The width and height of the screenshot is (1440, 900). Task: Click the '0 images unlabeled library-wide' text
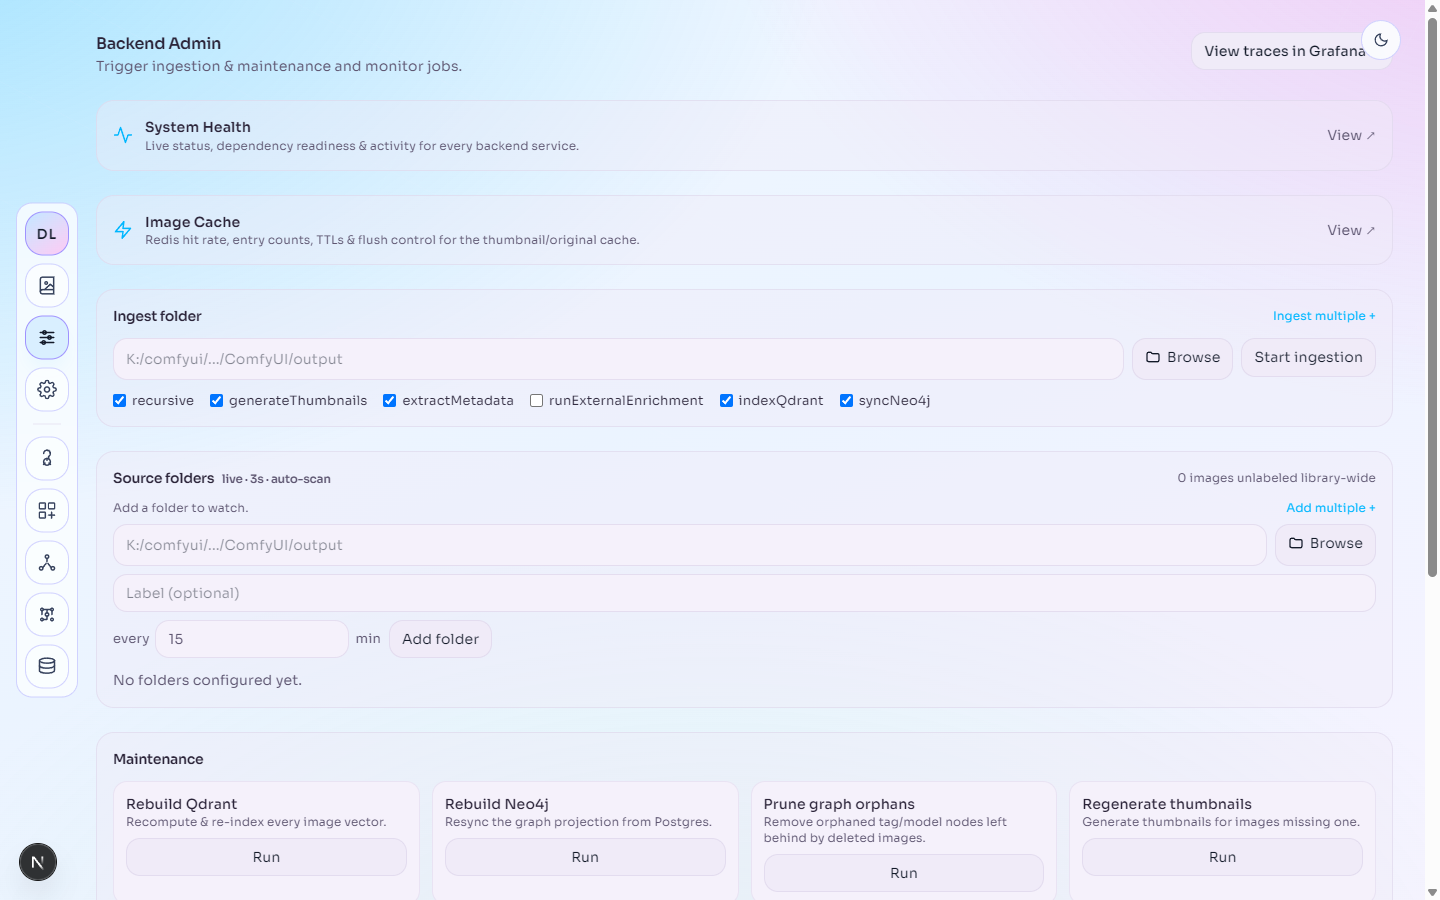point(1276,478)
